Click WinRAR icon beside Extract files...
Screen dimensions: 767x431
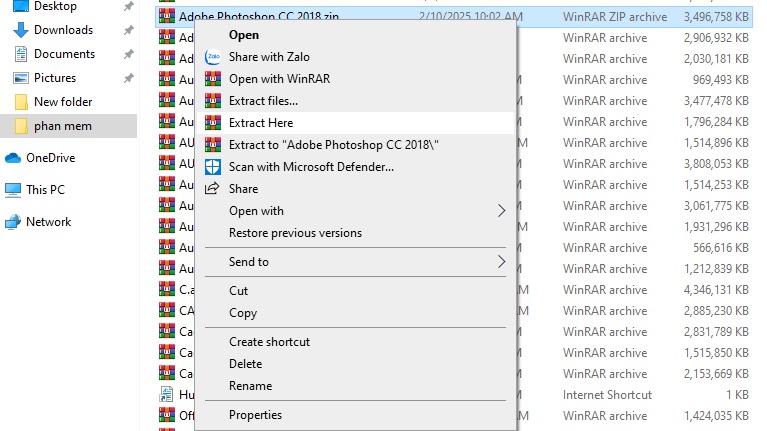pyautogui.click(x=212, y=101)
